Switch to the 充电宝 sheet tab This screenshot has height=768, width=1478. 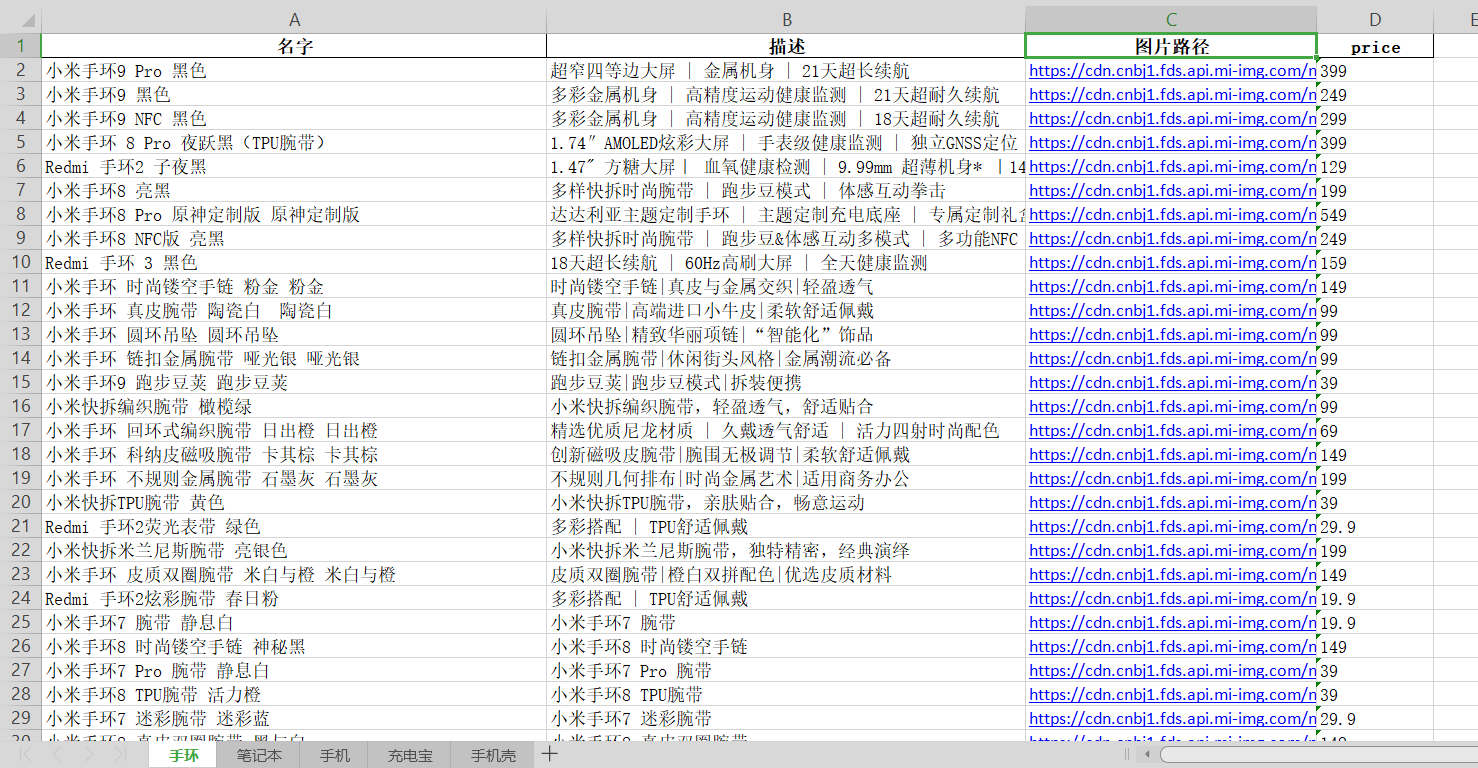(x=410, y=755)
